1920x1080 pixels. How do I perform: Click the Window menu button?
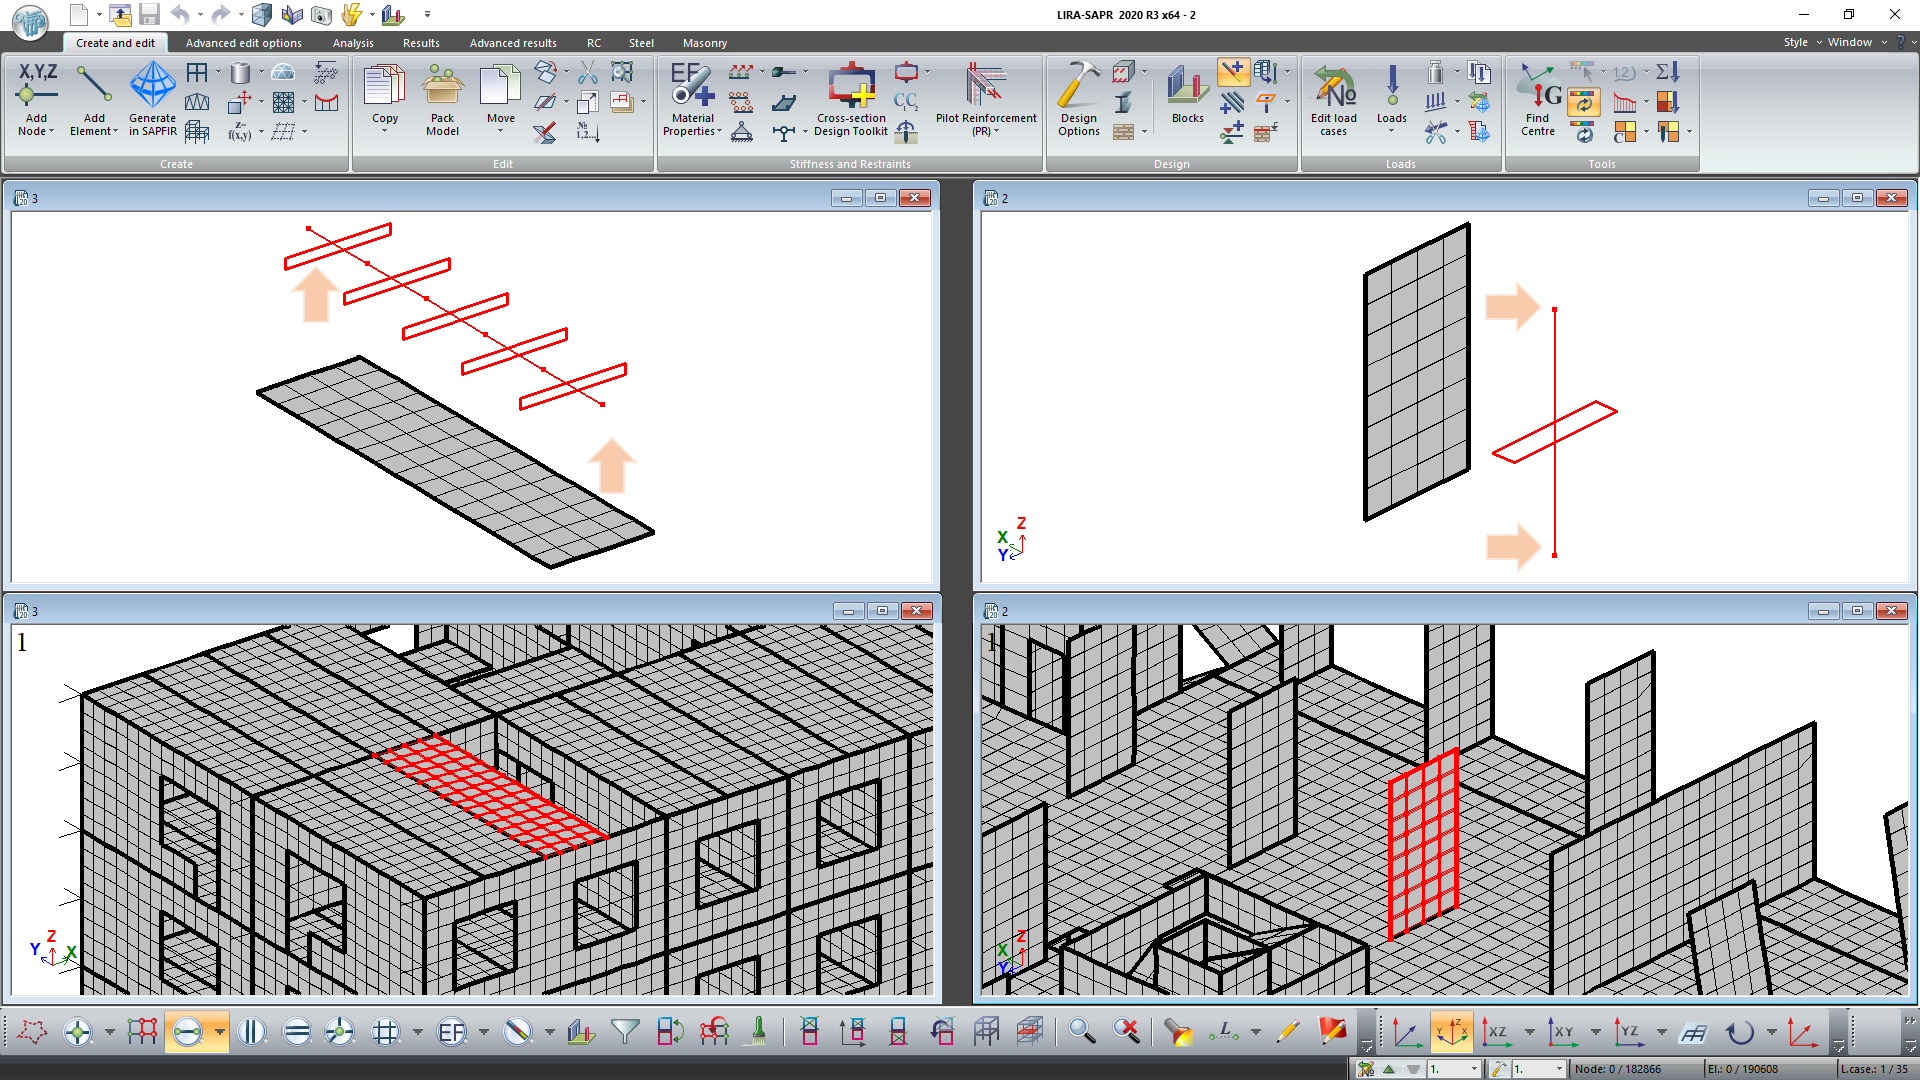[x=1849, y=42]
